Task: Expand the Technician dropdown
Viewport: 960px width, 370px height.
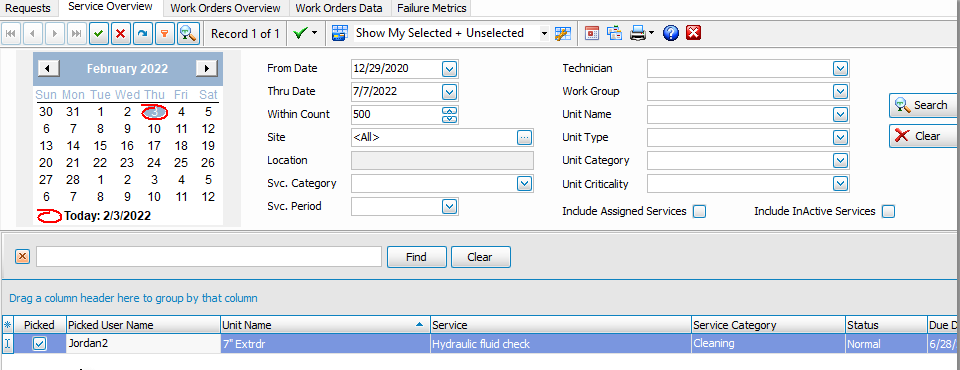Action: (x=839, y=69)
